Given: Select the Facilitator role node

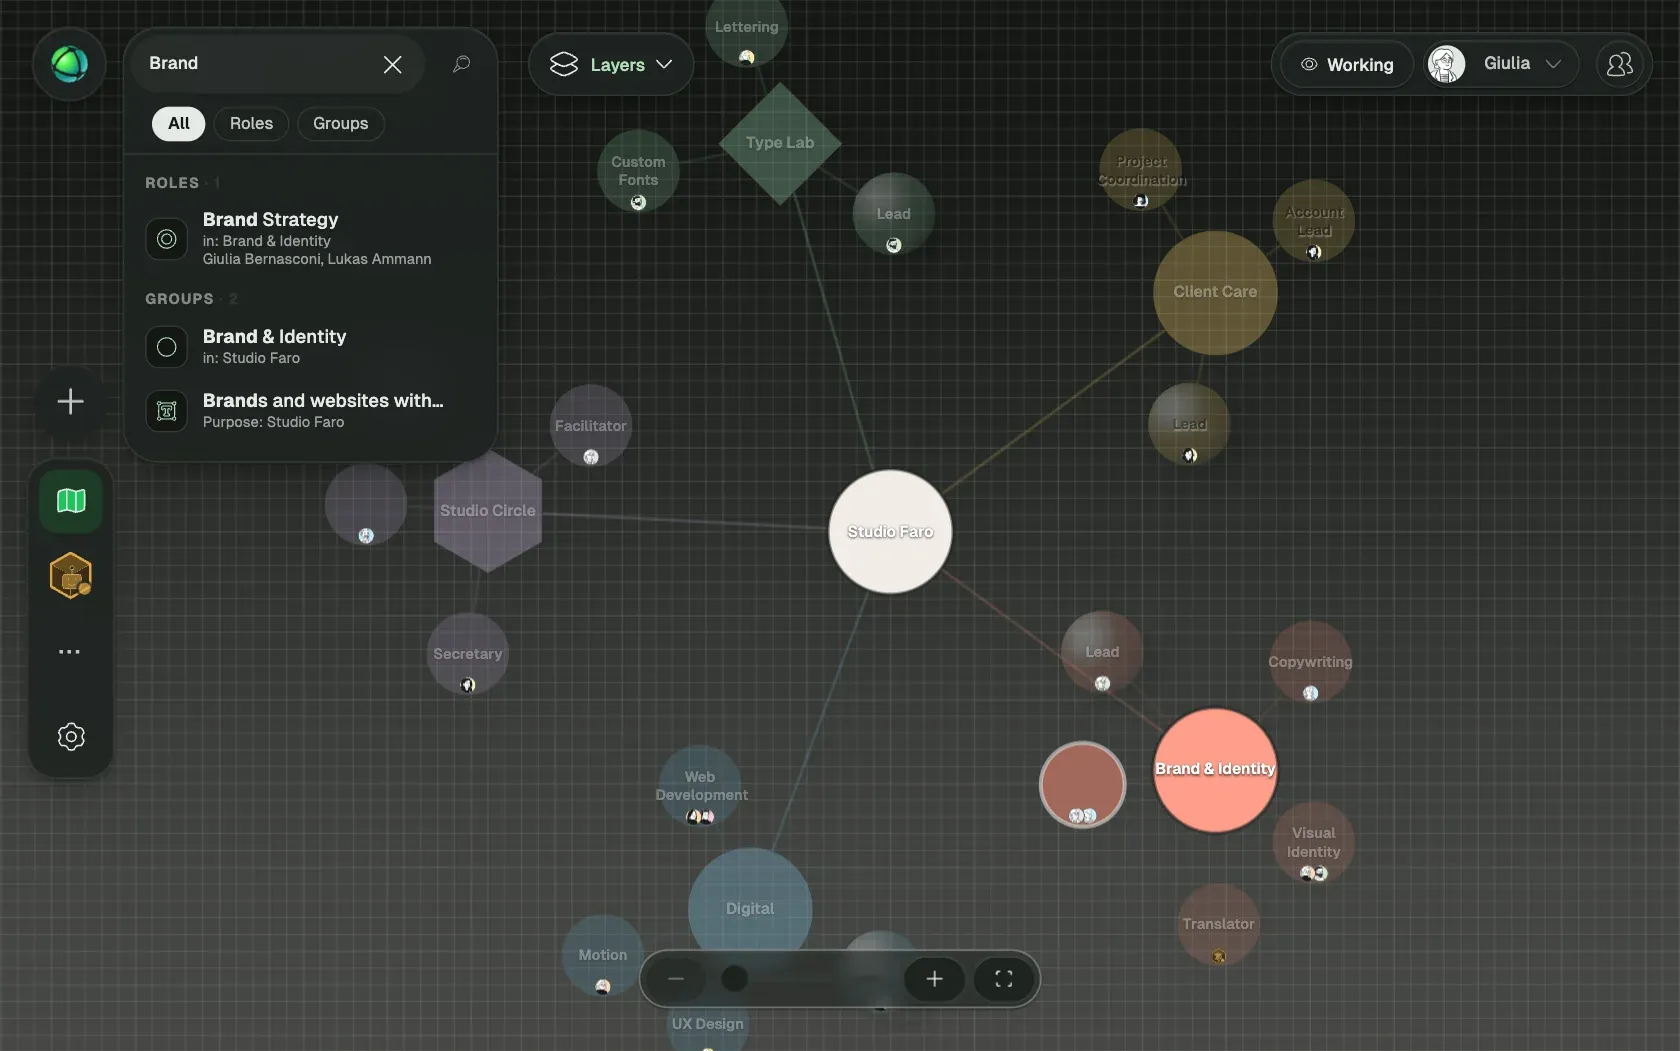Looking at the screenshot, I should tap(591, 426).
